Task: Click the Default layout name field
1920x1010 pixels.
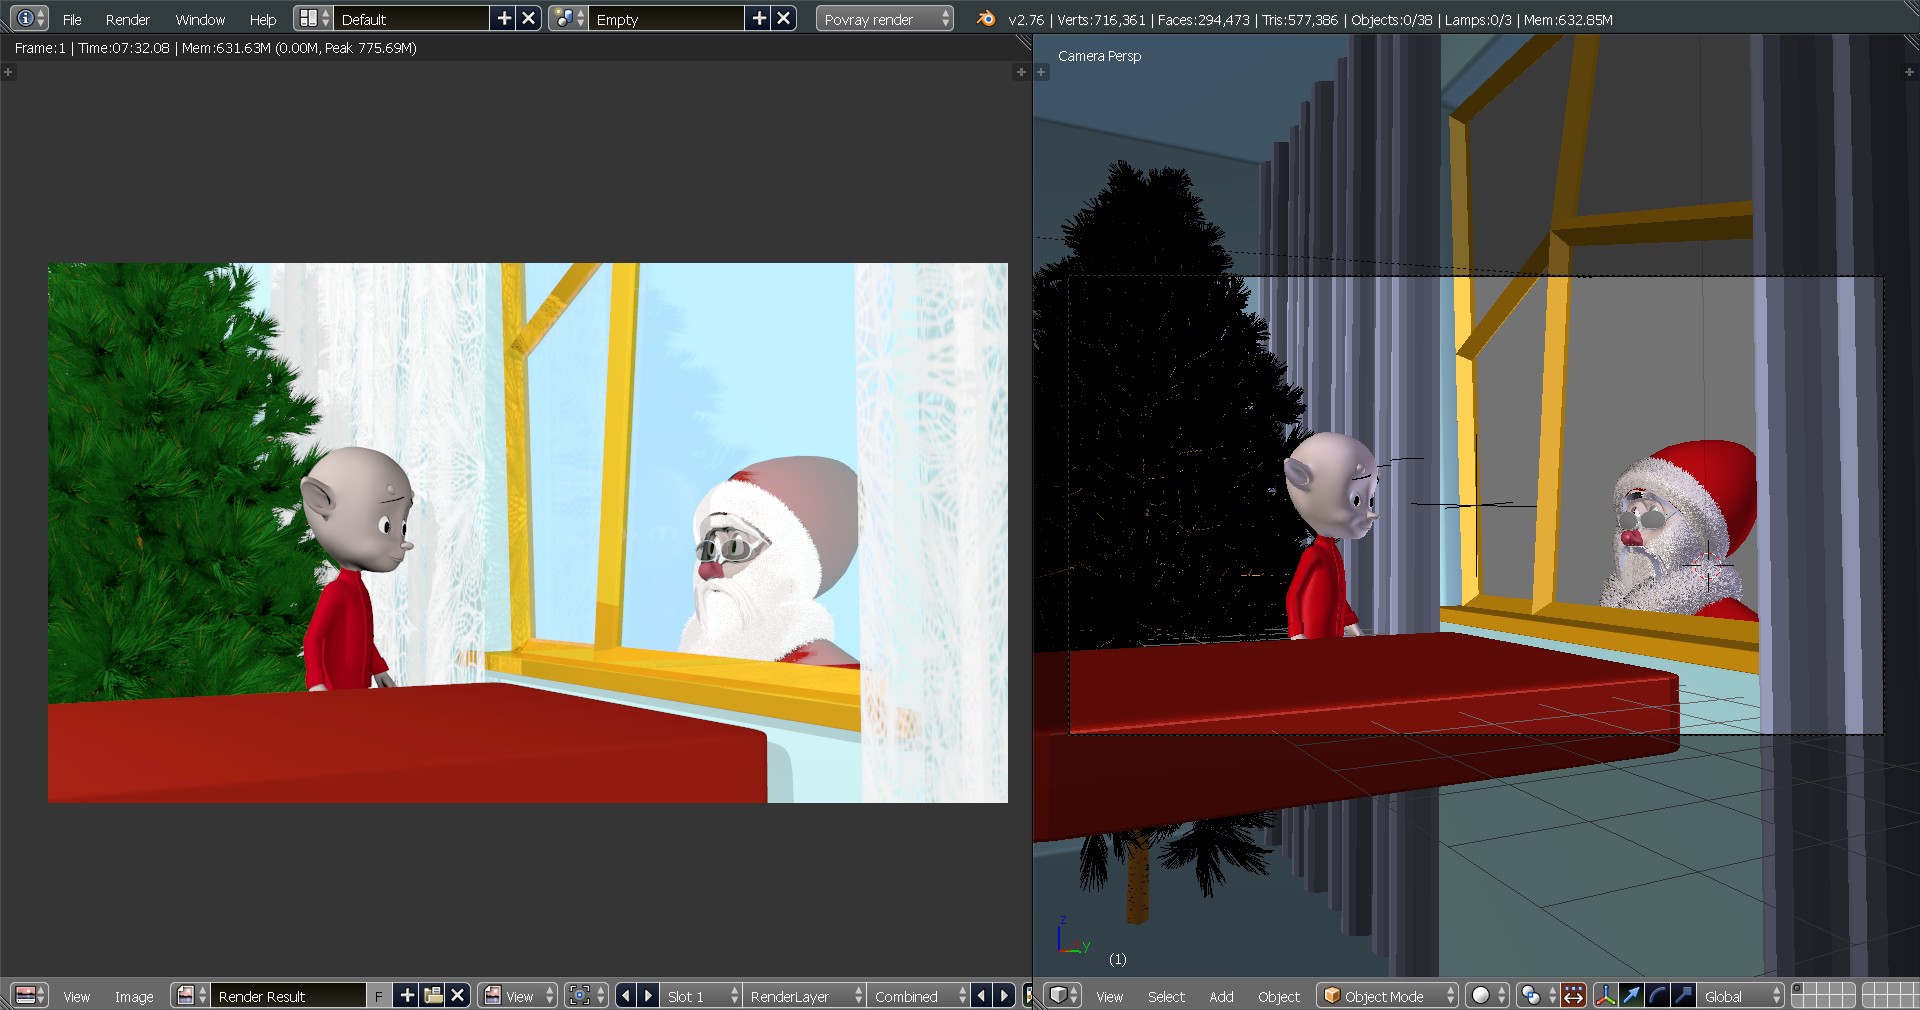Action: tap(410, 19)
